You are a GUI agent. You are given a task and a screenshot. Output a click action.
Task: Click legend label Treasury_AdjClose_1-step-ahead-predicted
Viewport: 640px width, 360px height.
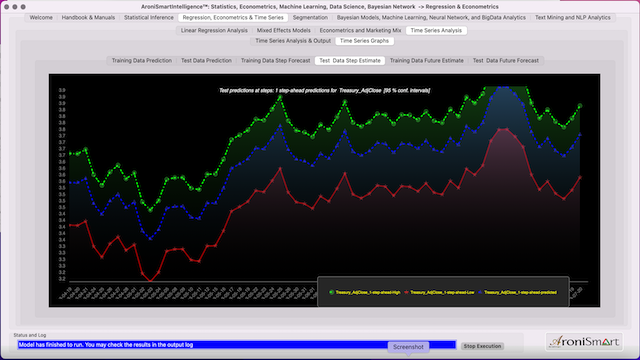(520, 292)
